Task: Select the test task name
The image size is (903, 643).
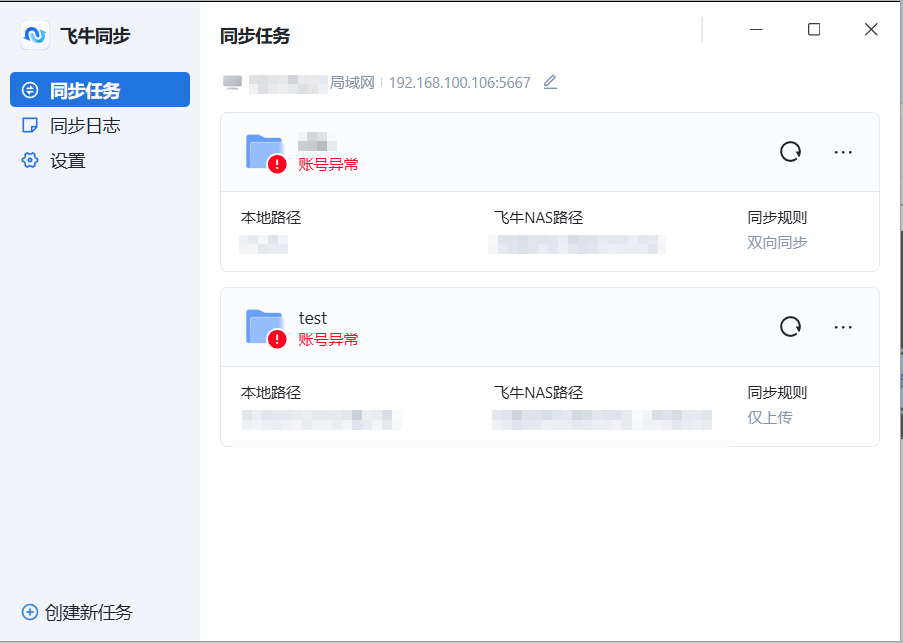Action: pyautogui.click(x=313, y=318)
